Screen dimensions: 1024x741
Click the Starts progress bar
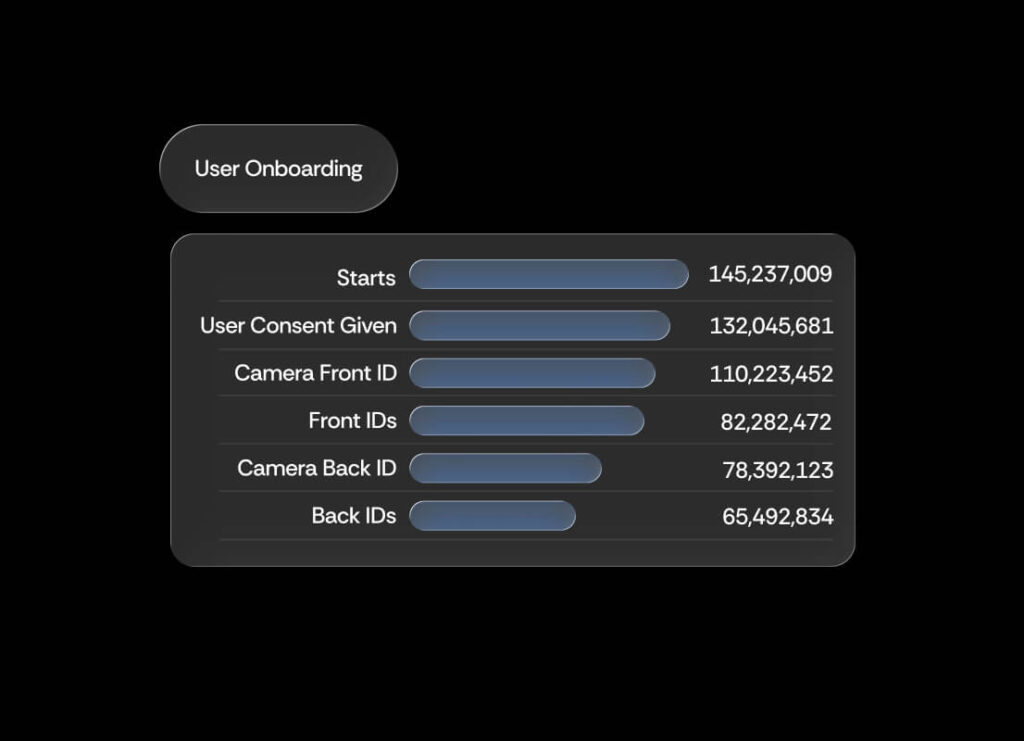(x=548, y=274)
